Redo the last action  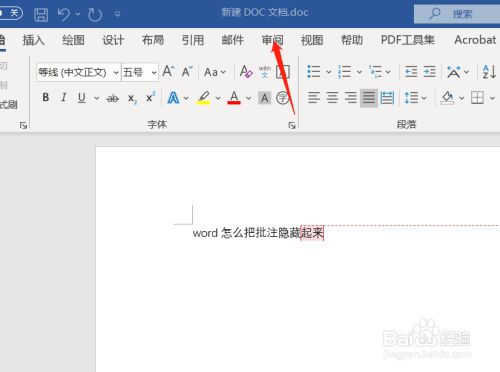coord(95,14)
